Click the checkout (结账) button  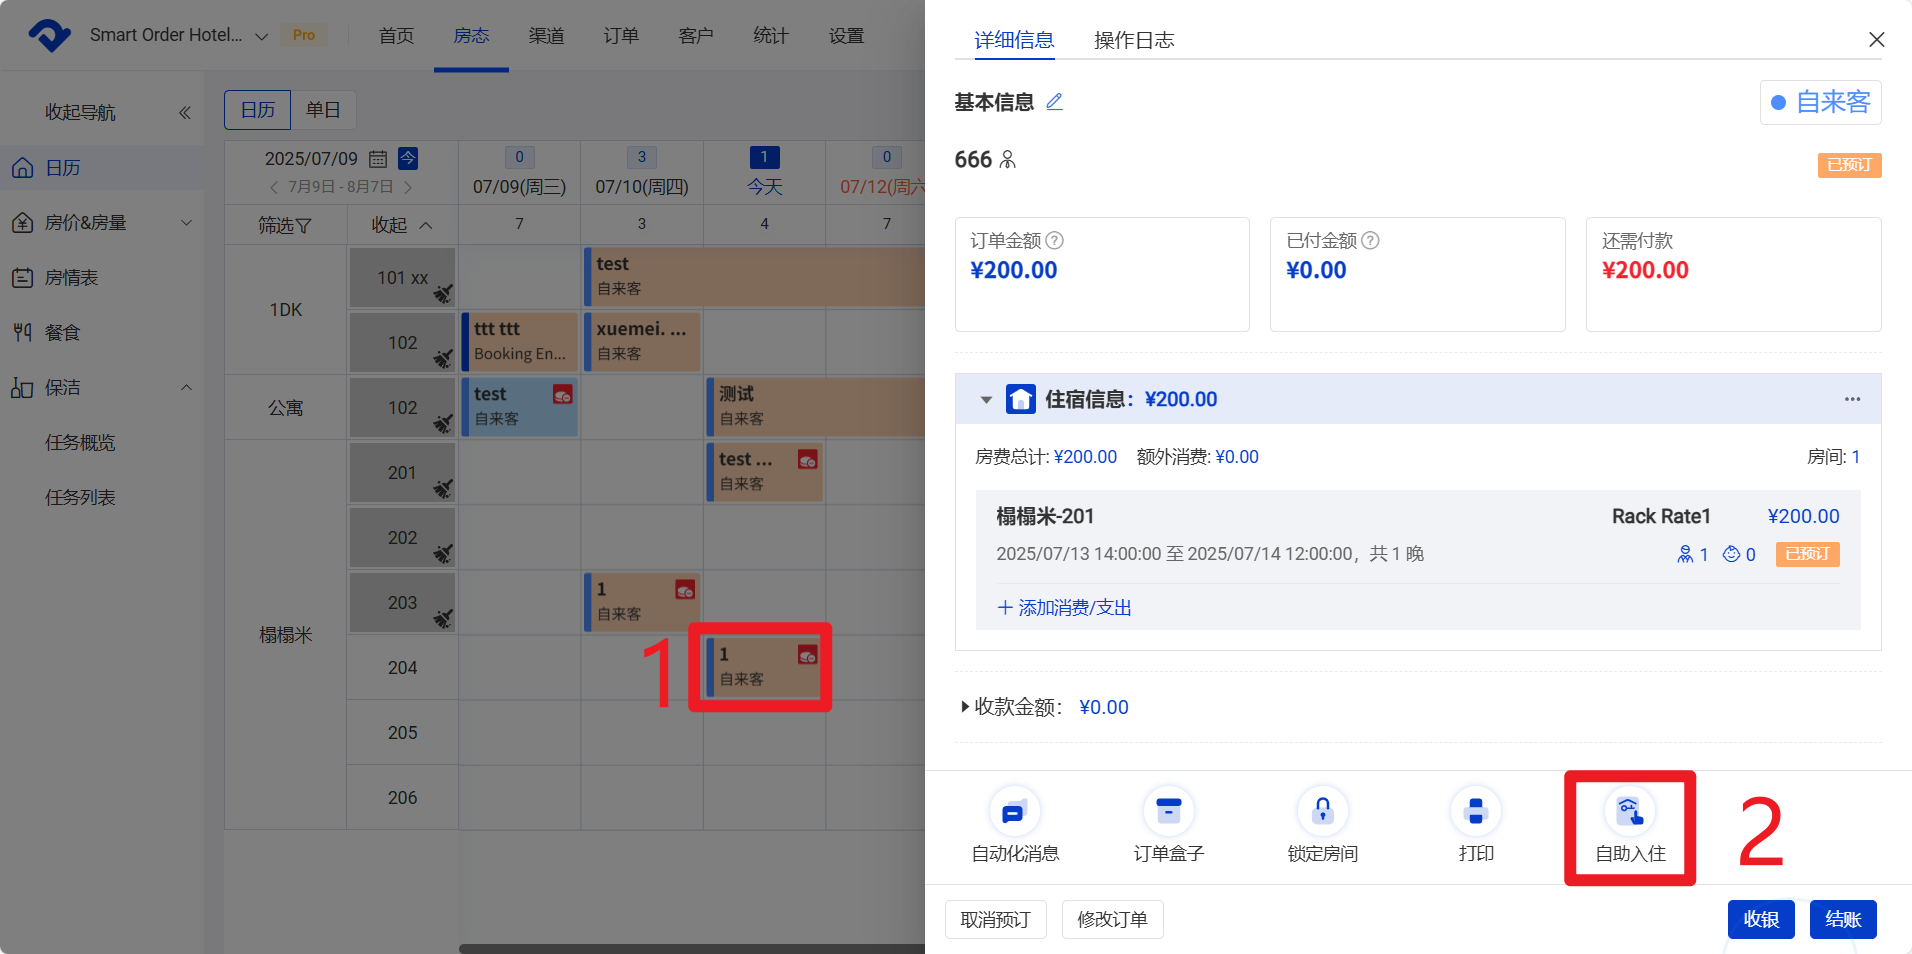click(x=1842, y=919)
